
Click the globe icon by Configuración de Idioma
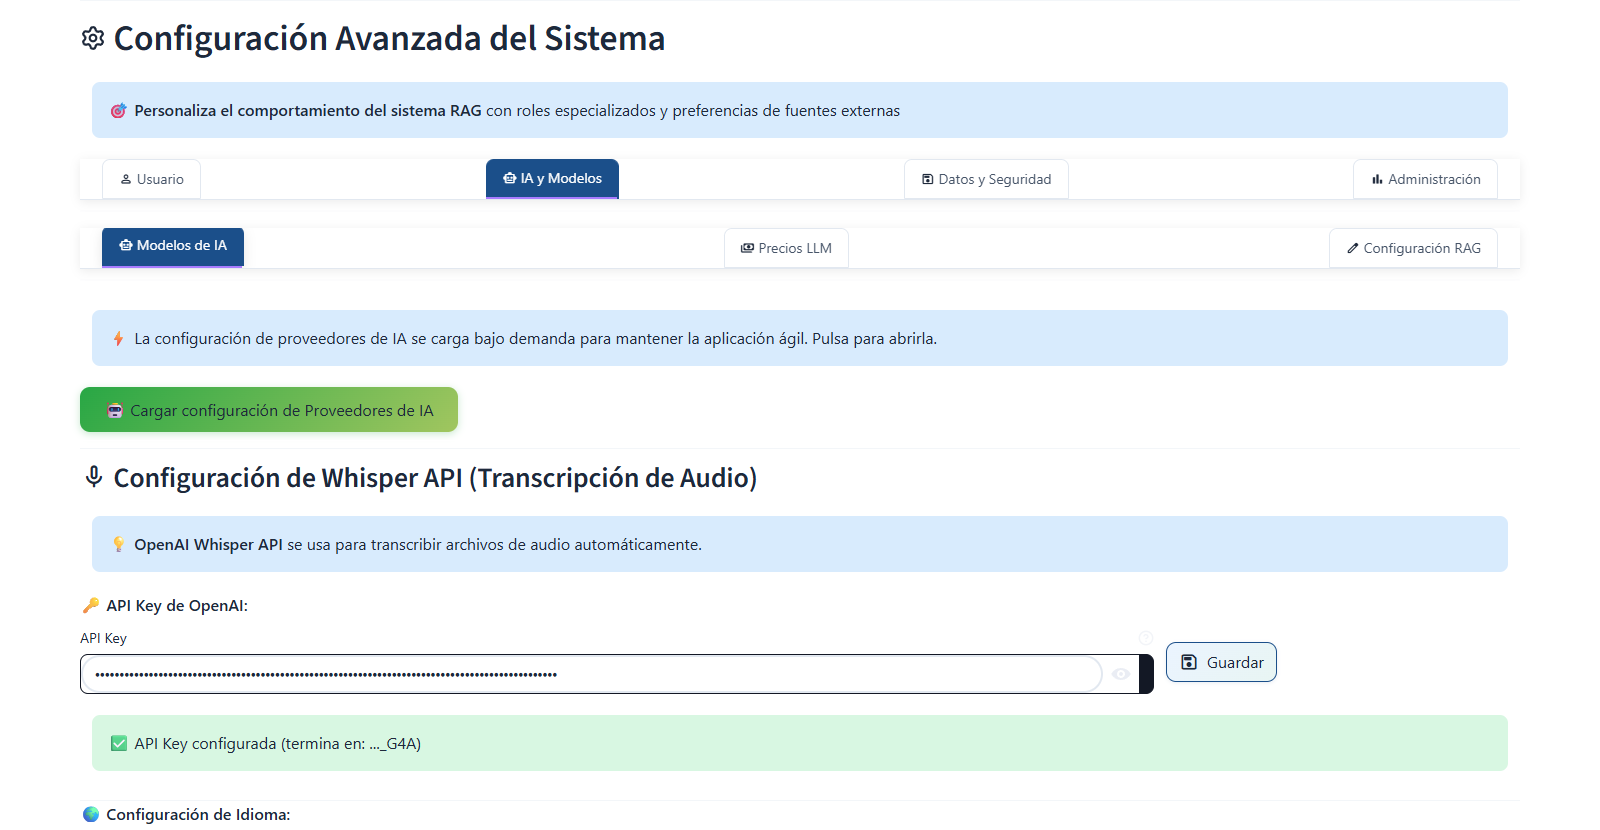tap(91, 814)
